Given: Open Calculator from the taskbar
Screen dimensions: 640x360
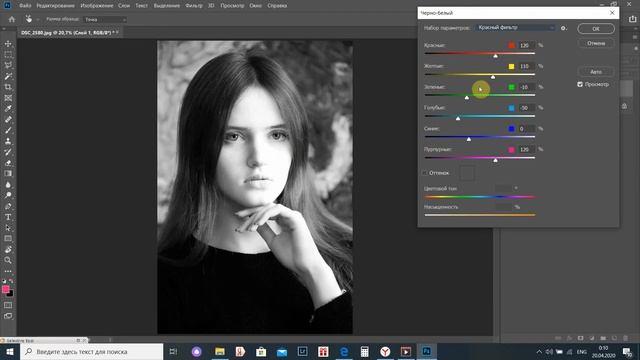Looking at the screenshot, I should (x=364, y=351).
